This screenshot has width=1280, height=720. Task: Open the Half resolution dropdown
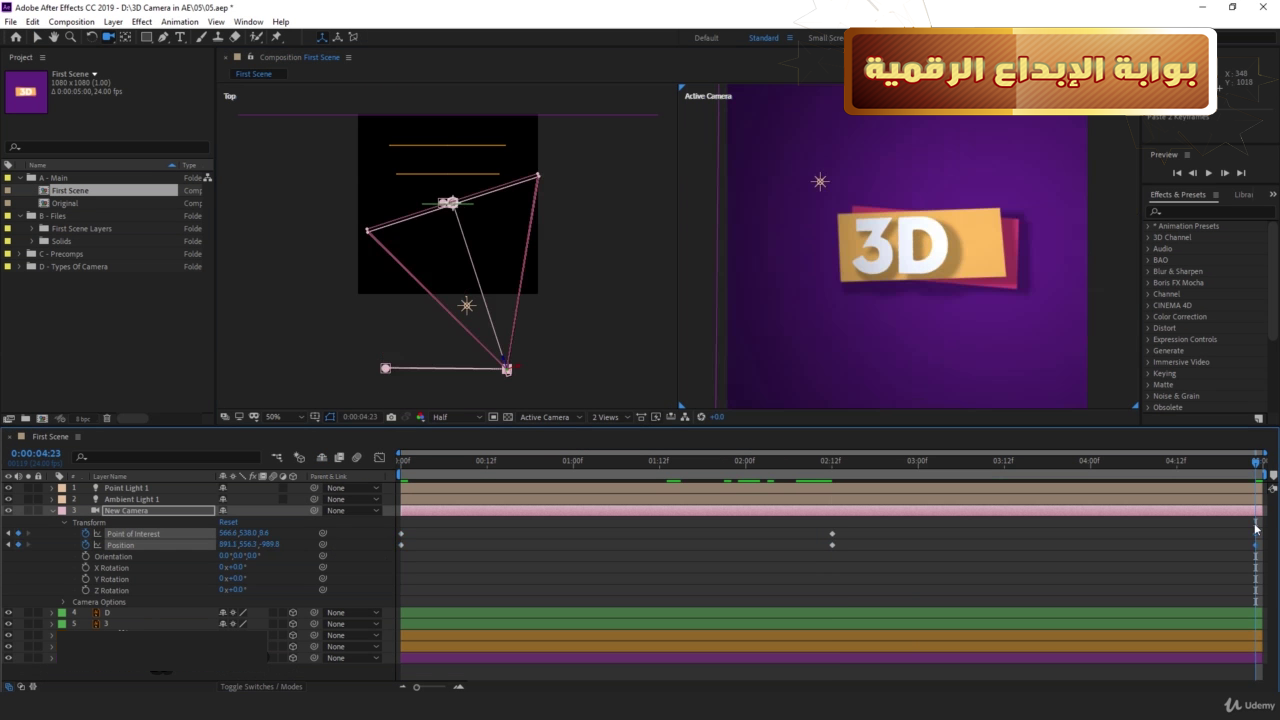point(458,417)
